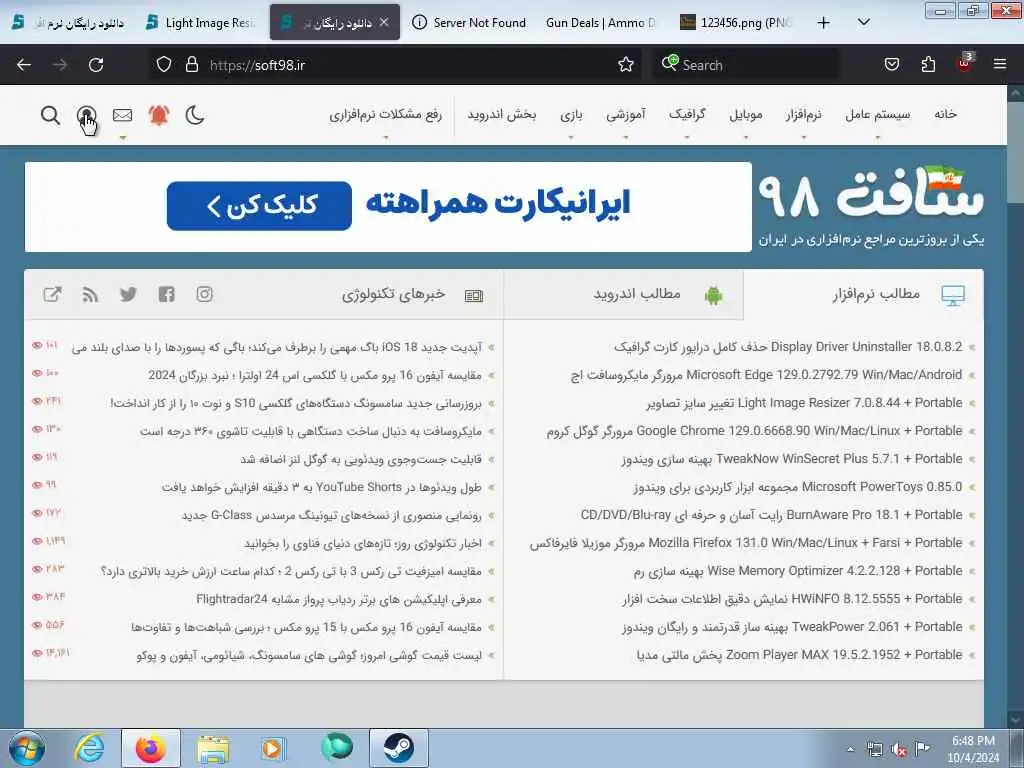This screenshot has width=1024, height=768.
Task: Click the external link icon in news header
Action: coord(52,295)
